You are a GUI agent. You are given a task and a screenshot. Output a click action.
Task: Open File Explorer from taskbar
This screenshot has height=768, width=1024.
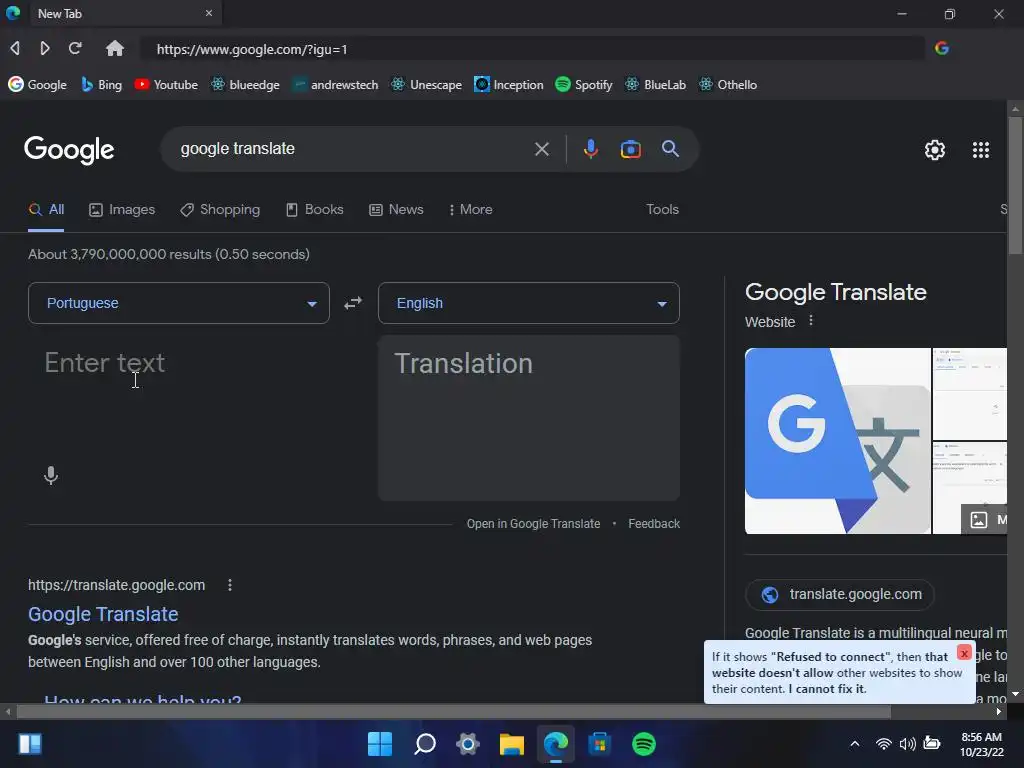click(x=512, y=744)
